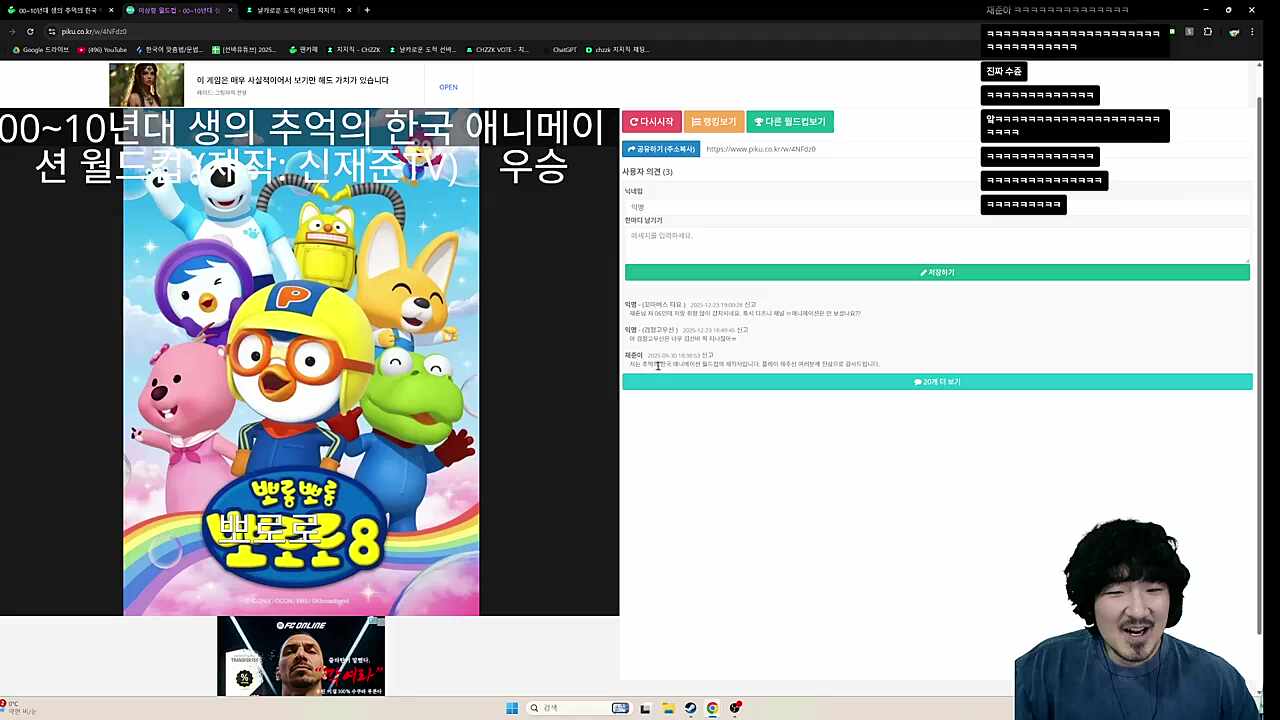Close the 날카로운 도적 선배 tab
This screenshot has width=1280, height=720.
(349, 10)
